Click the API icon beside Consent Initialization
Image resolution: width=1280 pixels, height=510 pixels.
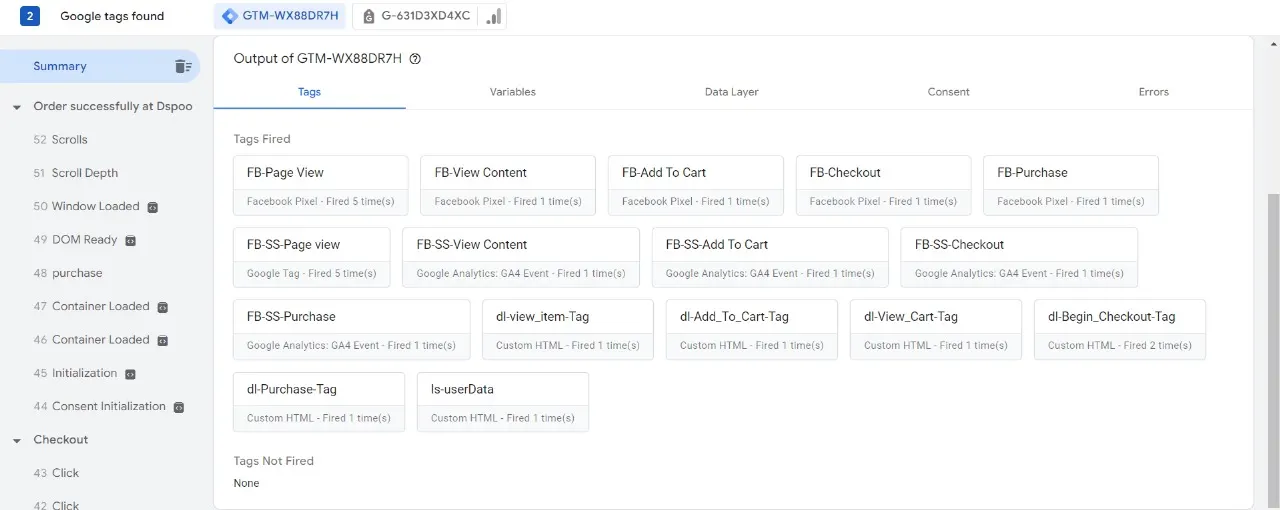coord(179,407)
